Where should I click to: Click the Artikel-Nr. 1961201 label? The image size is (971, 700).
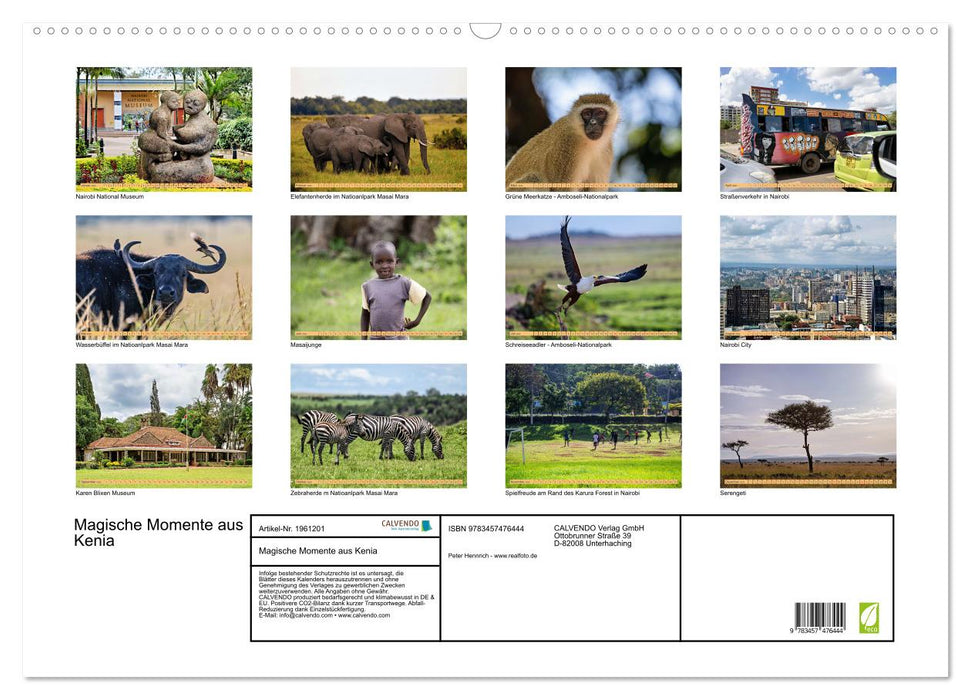[x=293, y=528]
